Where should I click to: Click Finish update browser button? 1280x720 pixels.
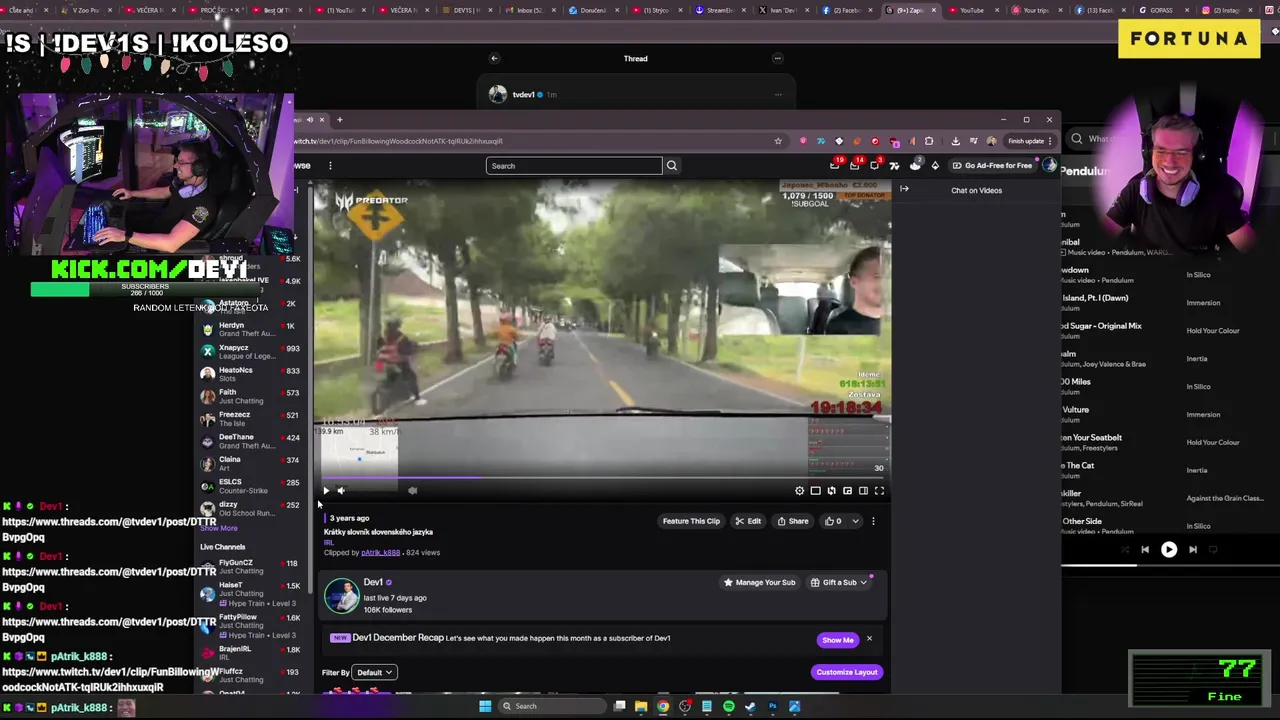click(x=1029, y=141)
